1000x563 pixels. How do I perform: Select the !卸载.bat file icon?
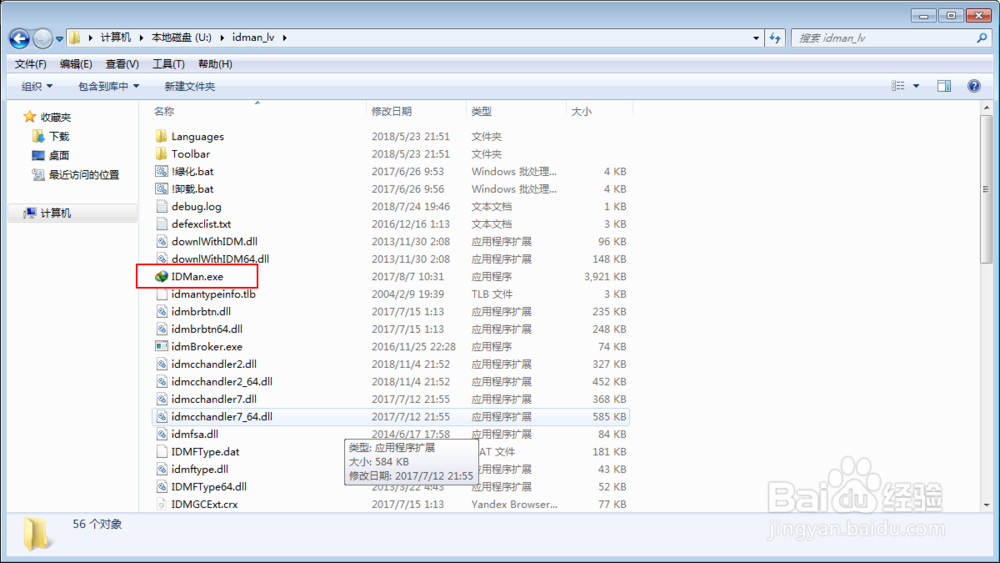click(161, 189)
